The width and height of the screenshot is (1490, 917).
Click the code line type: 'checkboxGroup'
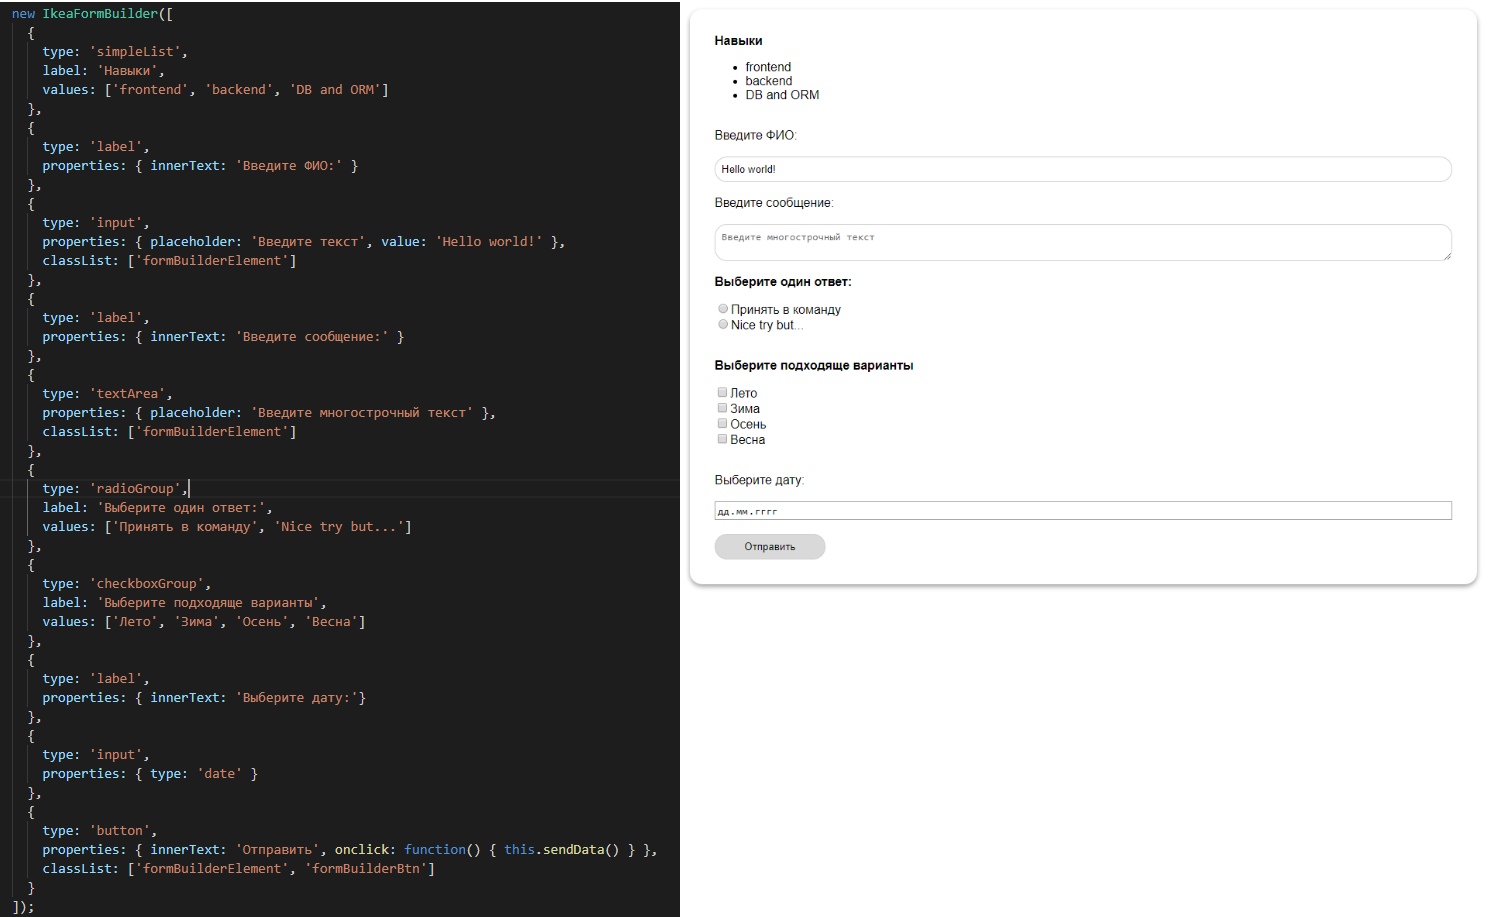[127, 584]
